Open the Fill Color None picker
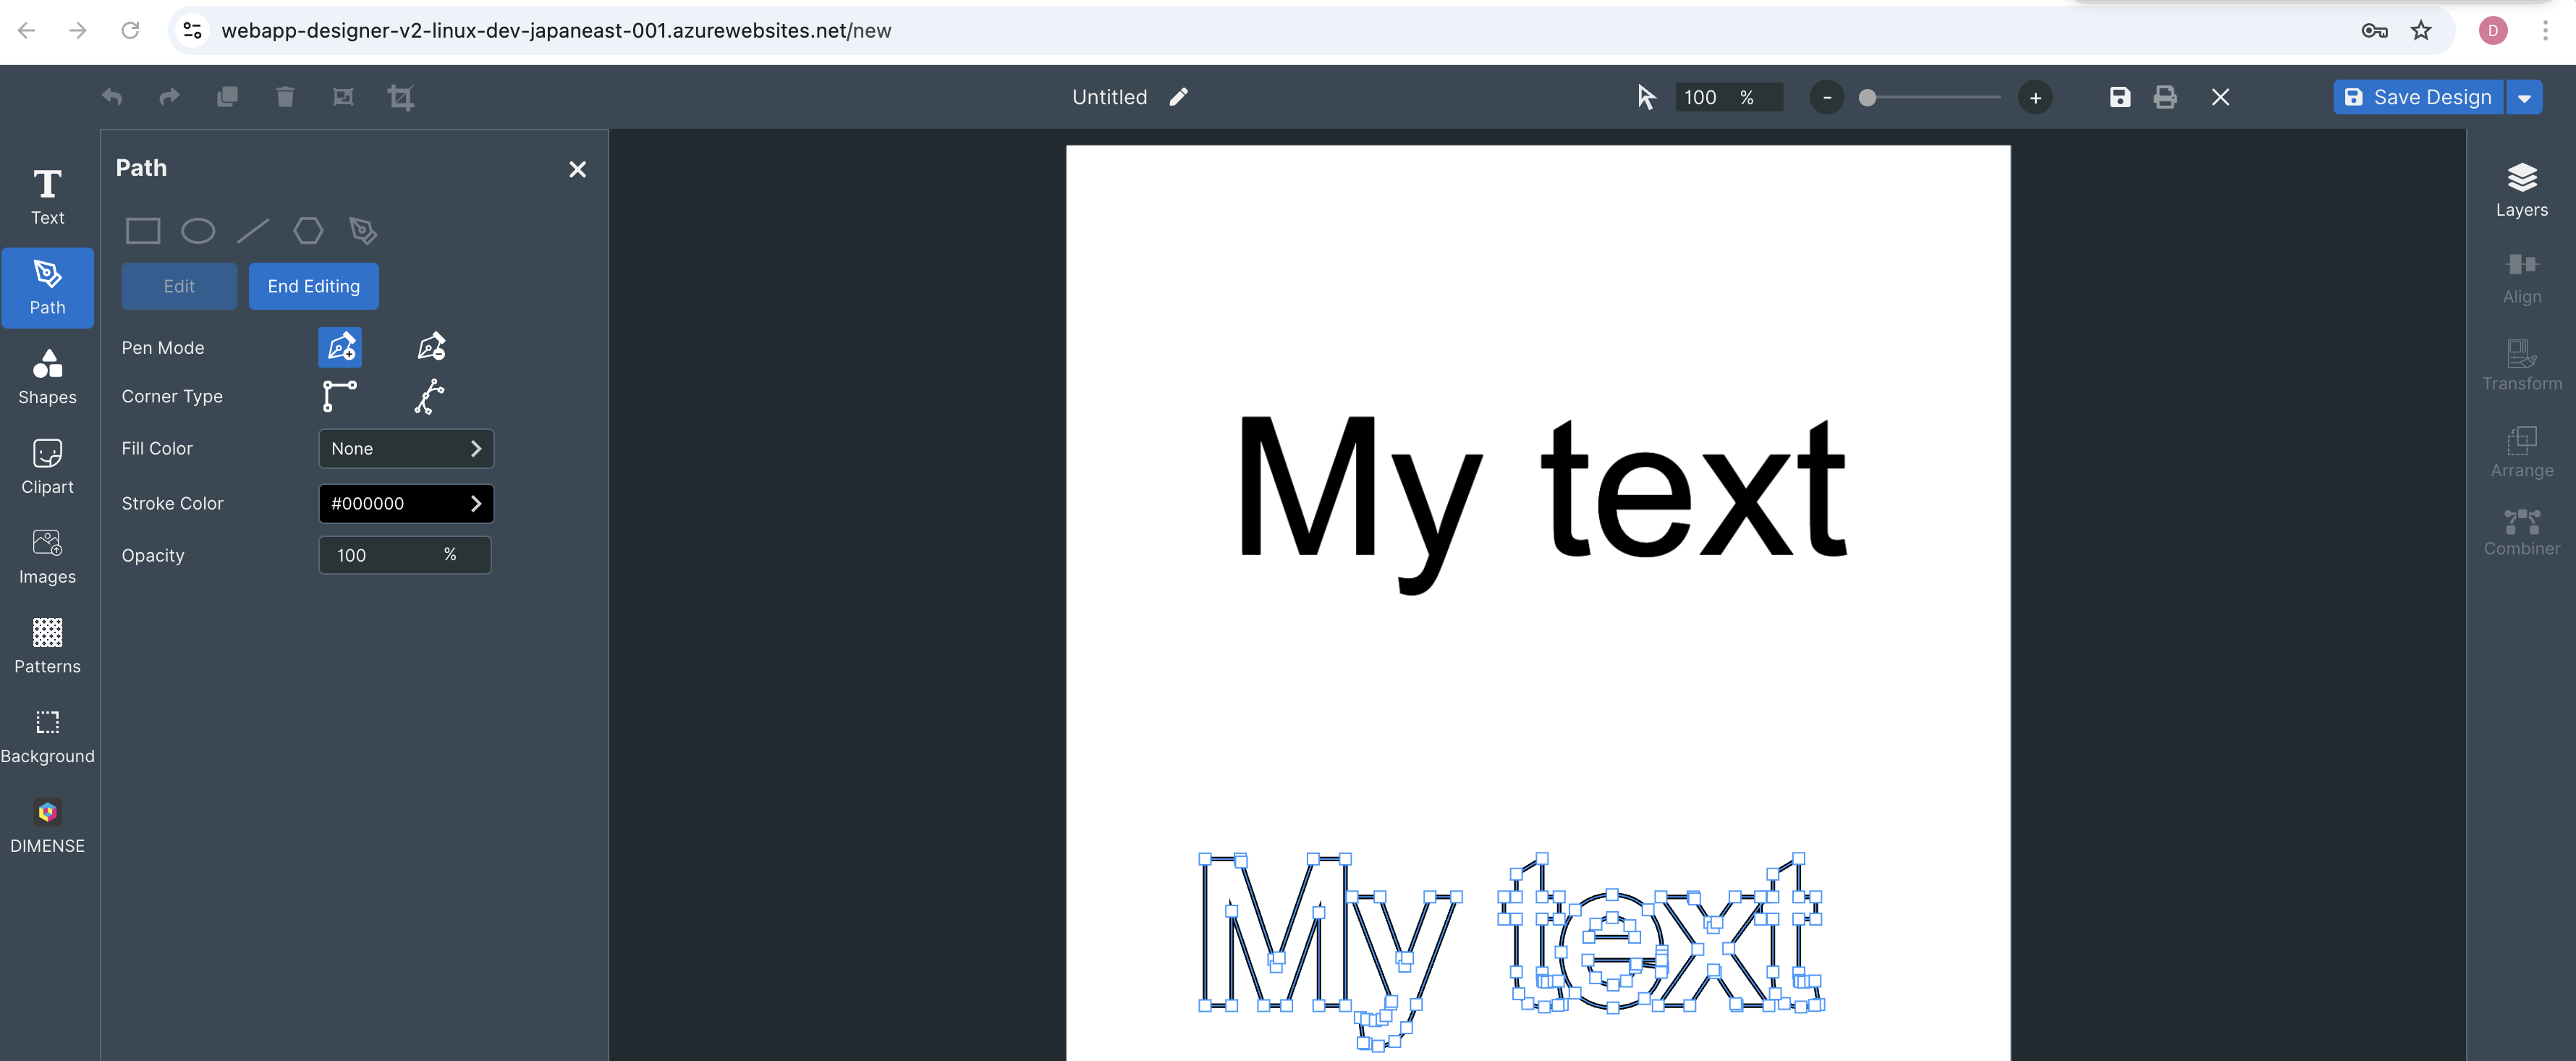Image resolution: width=2576 pixels, height=1061 pixels. (x=406, y=449)
